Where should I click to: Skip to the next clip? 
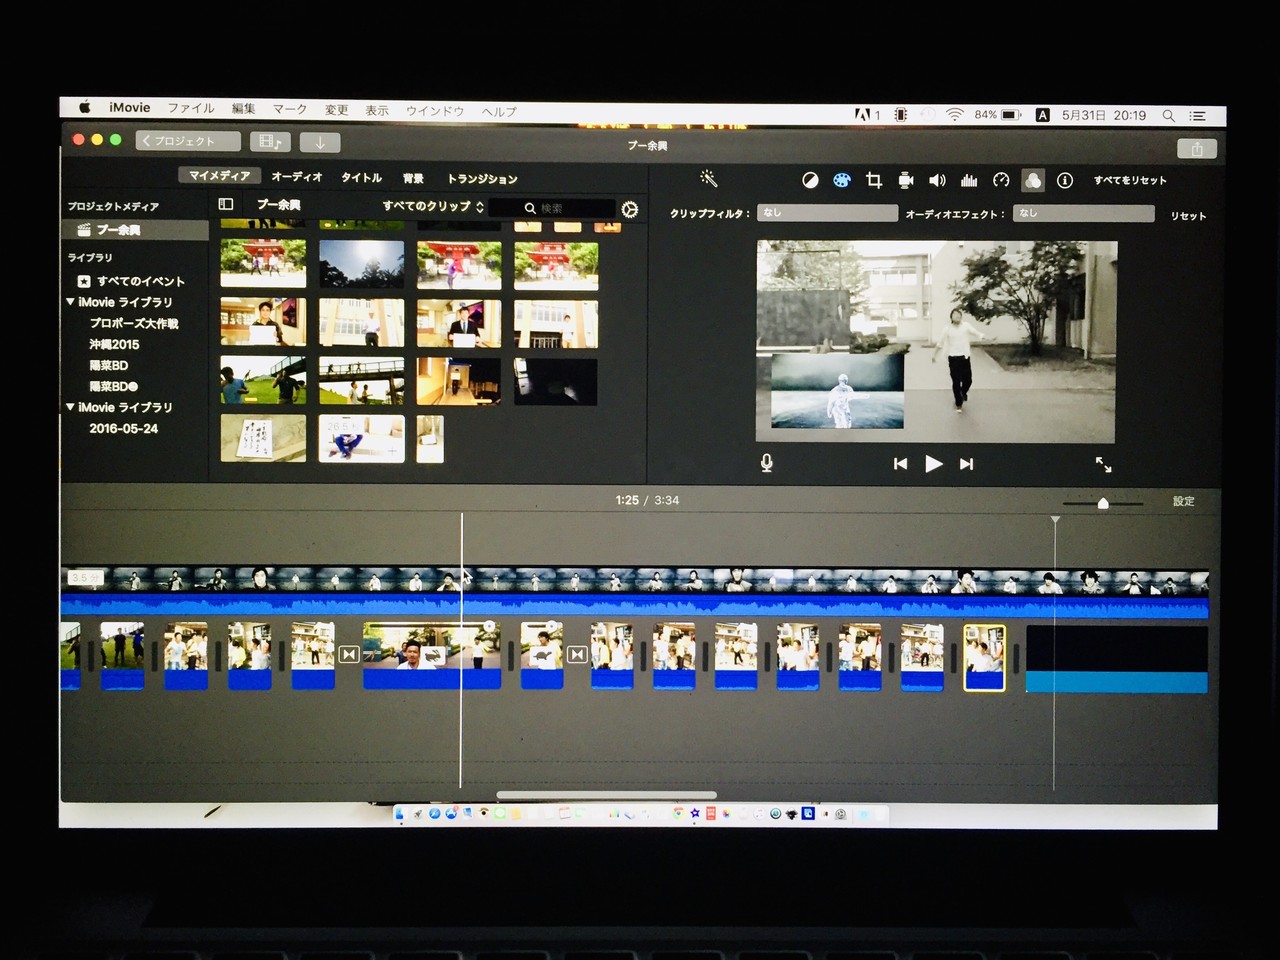[x=966, y=464]
